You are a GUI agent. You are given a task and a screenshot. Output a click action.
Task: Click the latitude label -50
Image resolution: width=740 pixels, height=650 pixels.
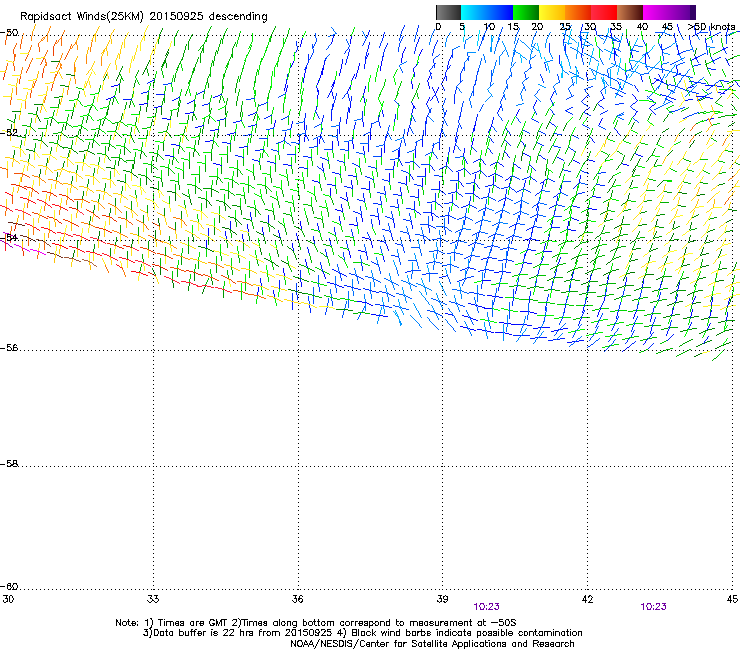click(9, 33)
